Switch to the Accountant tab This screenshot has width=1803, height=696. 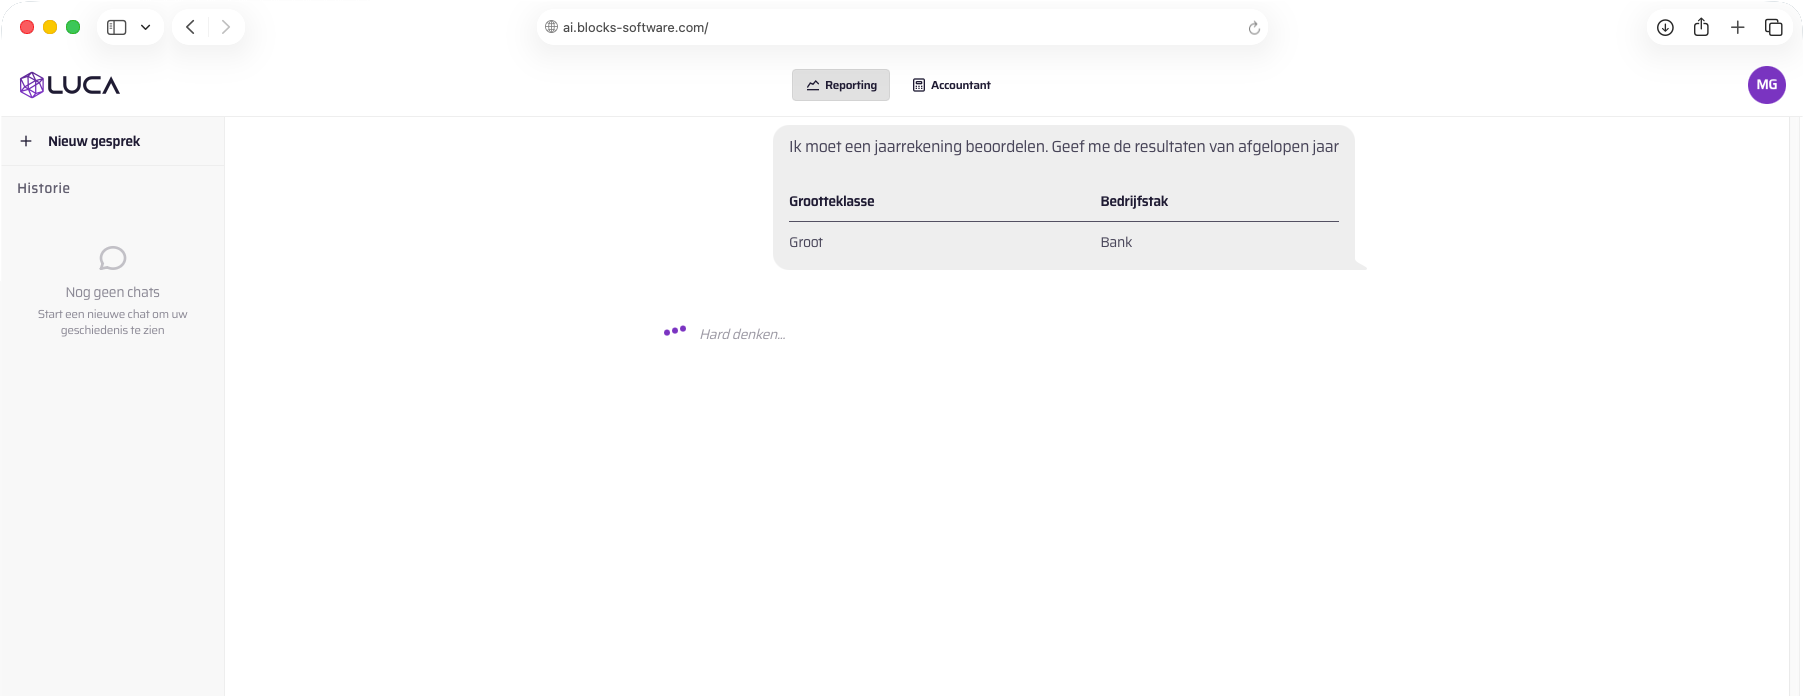click(x=951, y=85)
